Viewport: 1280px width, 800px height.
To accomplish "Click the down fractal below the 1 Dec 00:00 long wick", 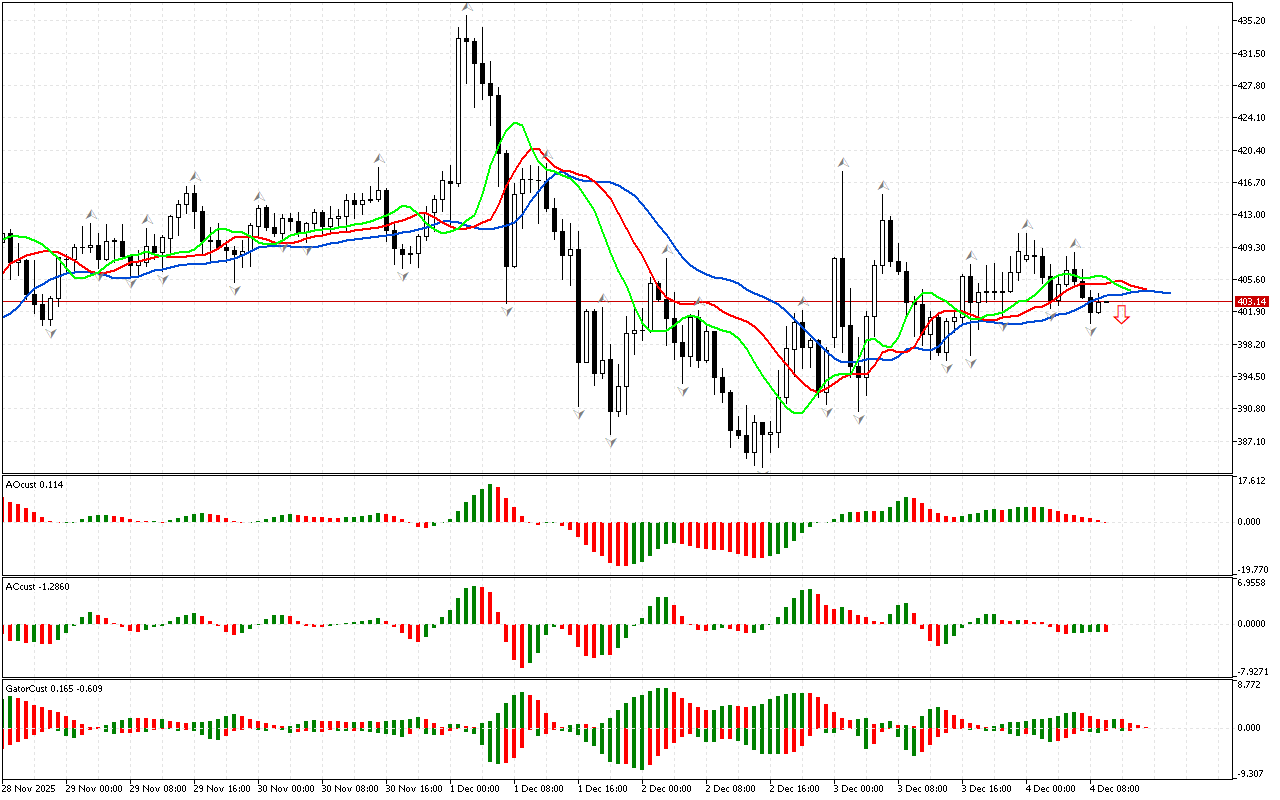I will click(x=508, y=311).
